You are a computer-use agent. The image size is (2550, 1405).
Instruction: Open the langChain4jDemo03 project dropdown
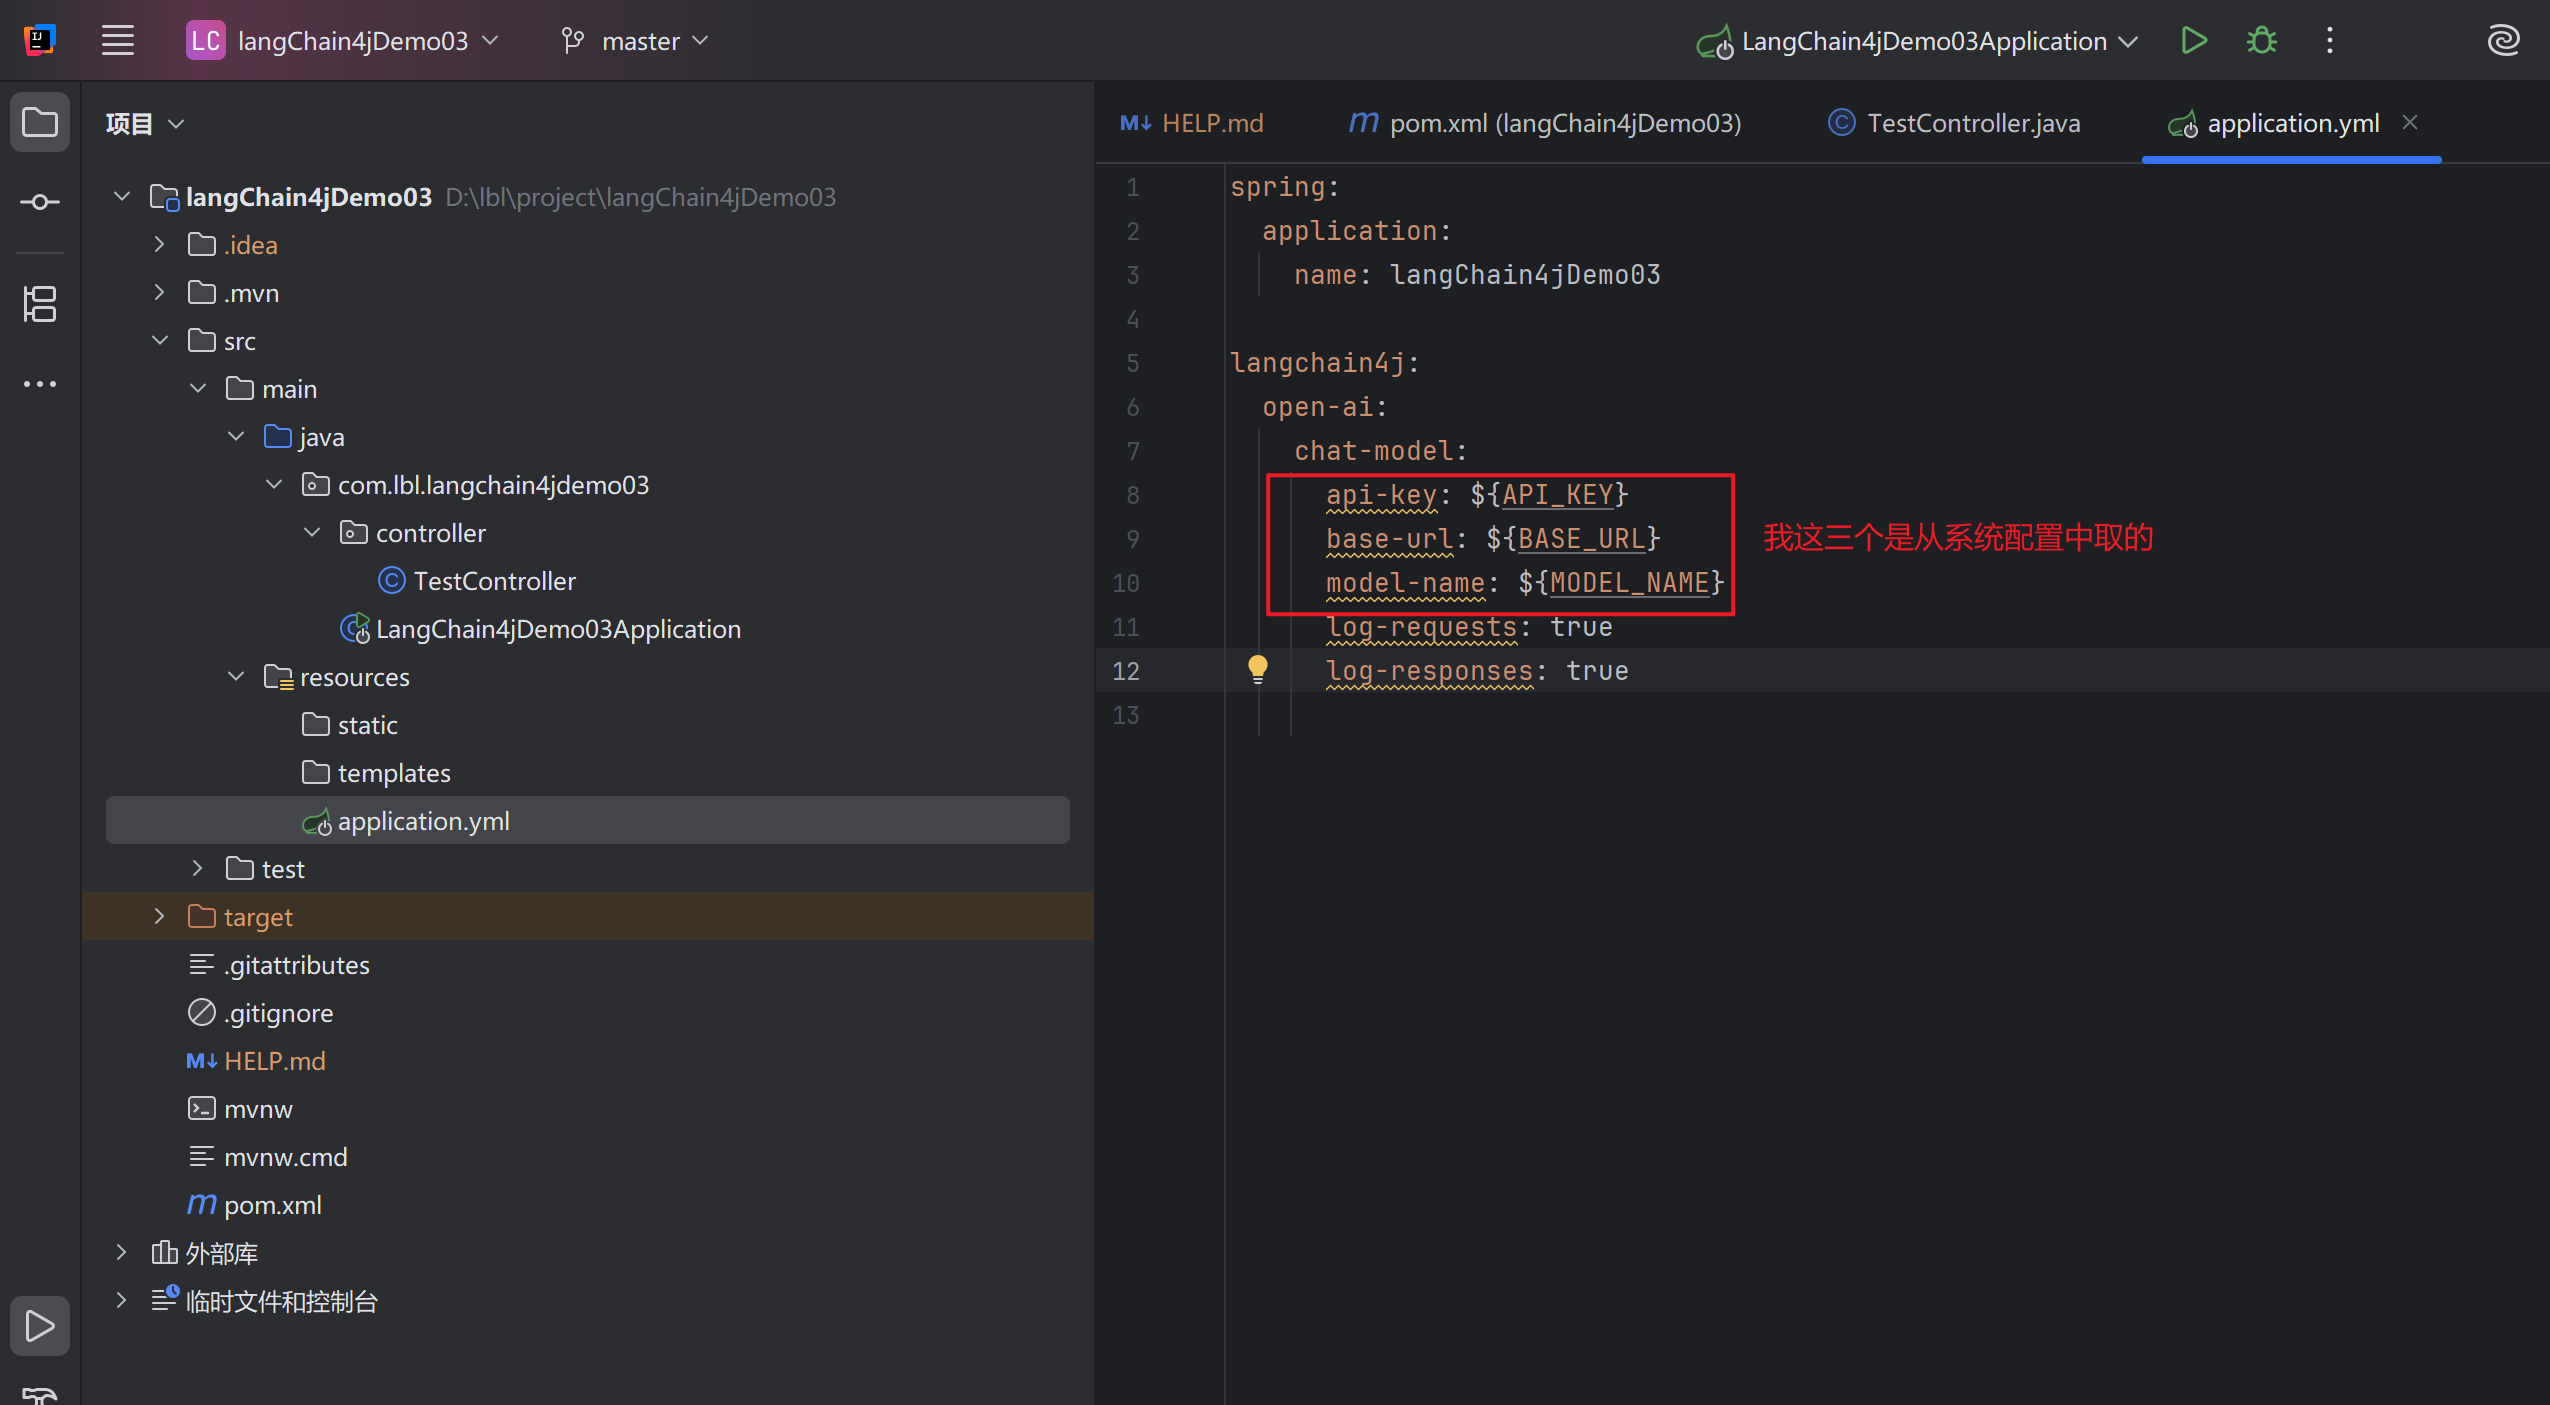[x=342, y=41]
